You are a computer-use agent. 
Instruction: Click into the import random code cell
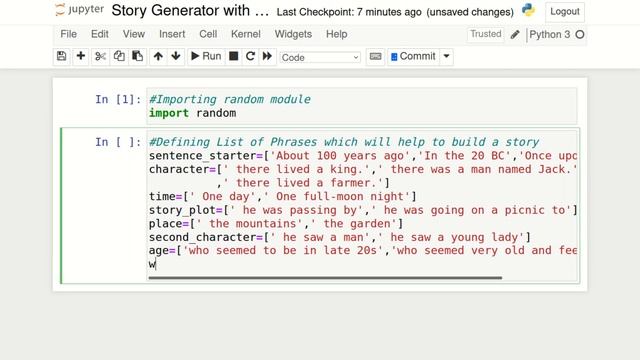pyautogui.click(x=362, y=106)
